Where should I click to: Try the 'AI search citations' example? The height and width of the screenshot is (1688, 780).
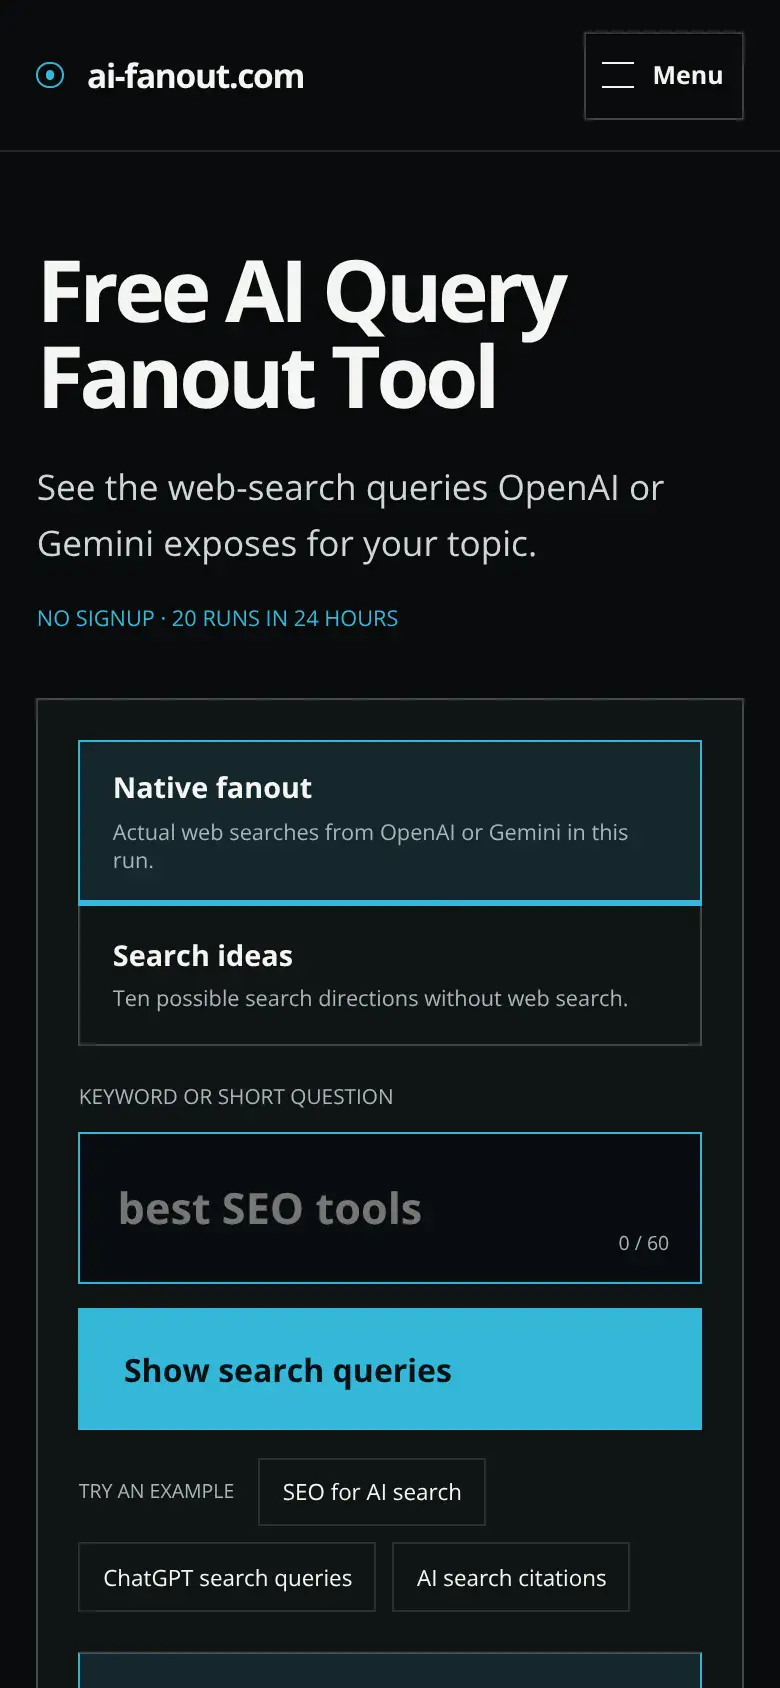[x=511, y=1577]
